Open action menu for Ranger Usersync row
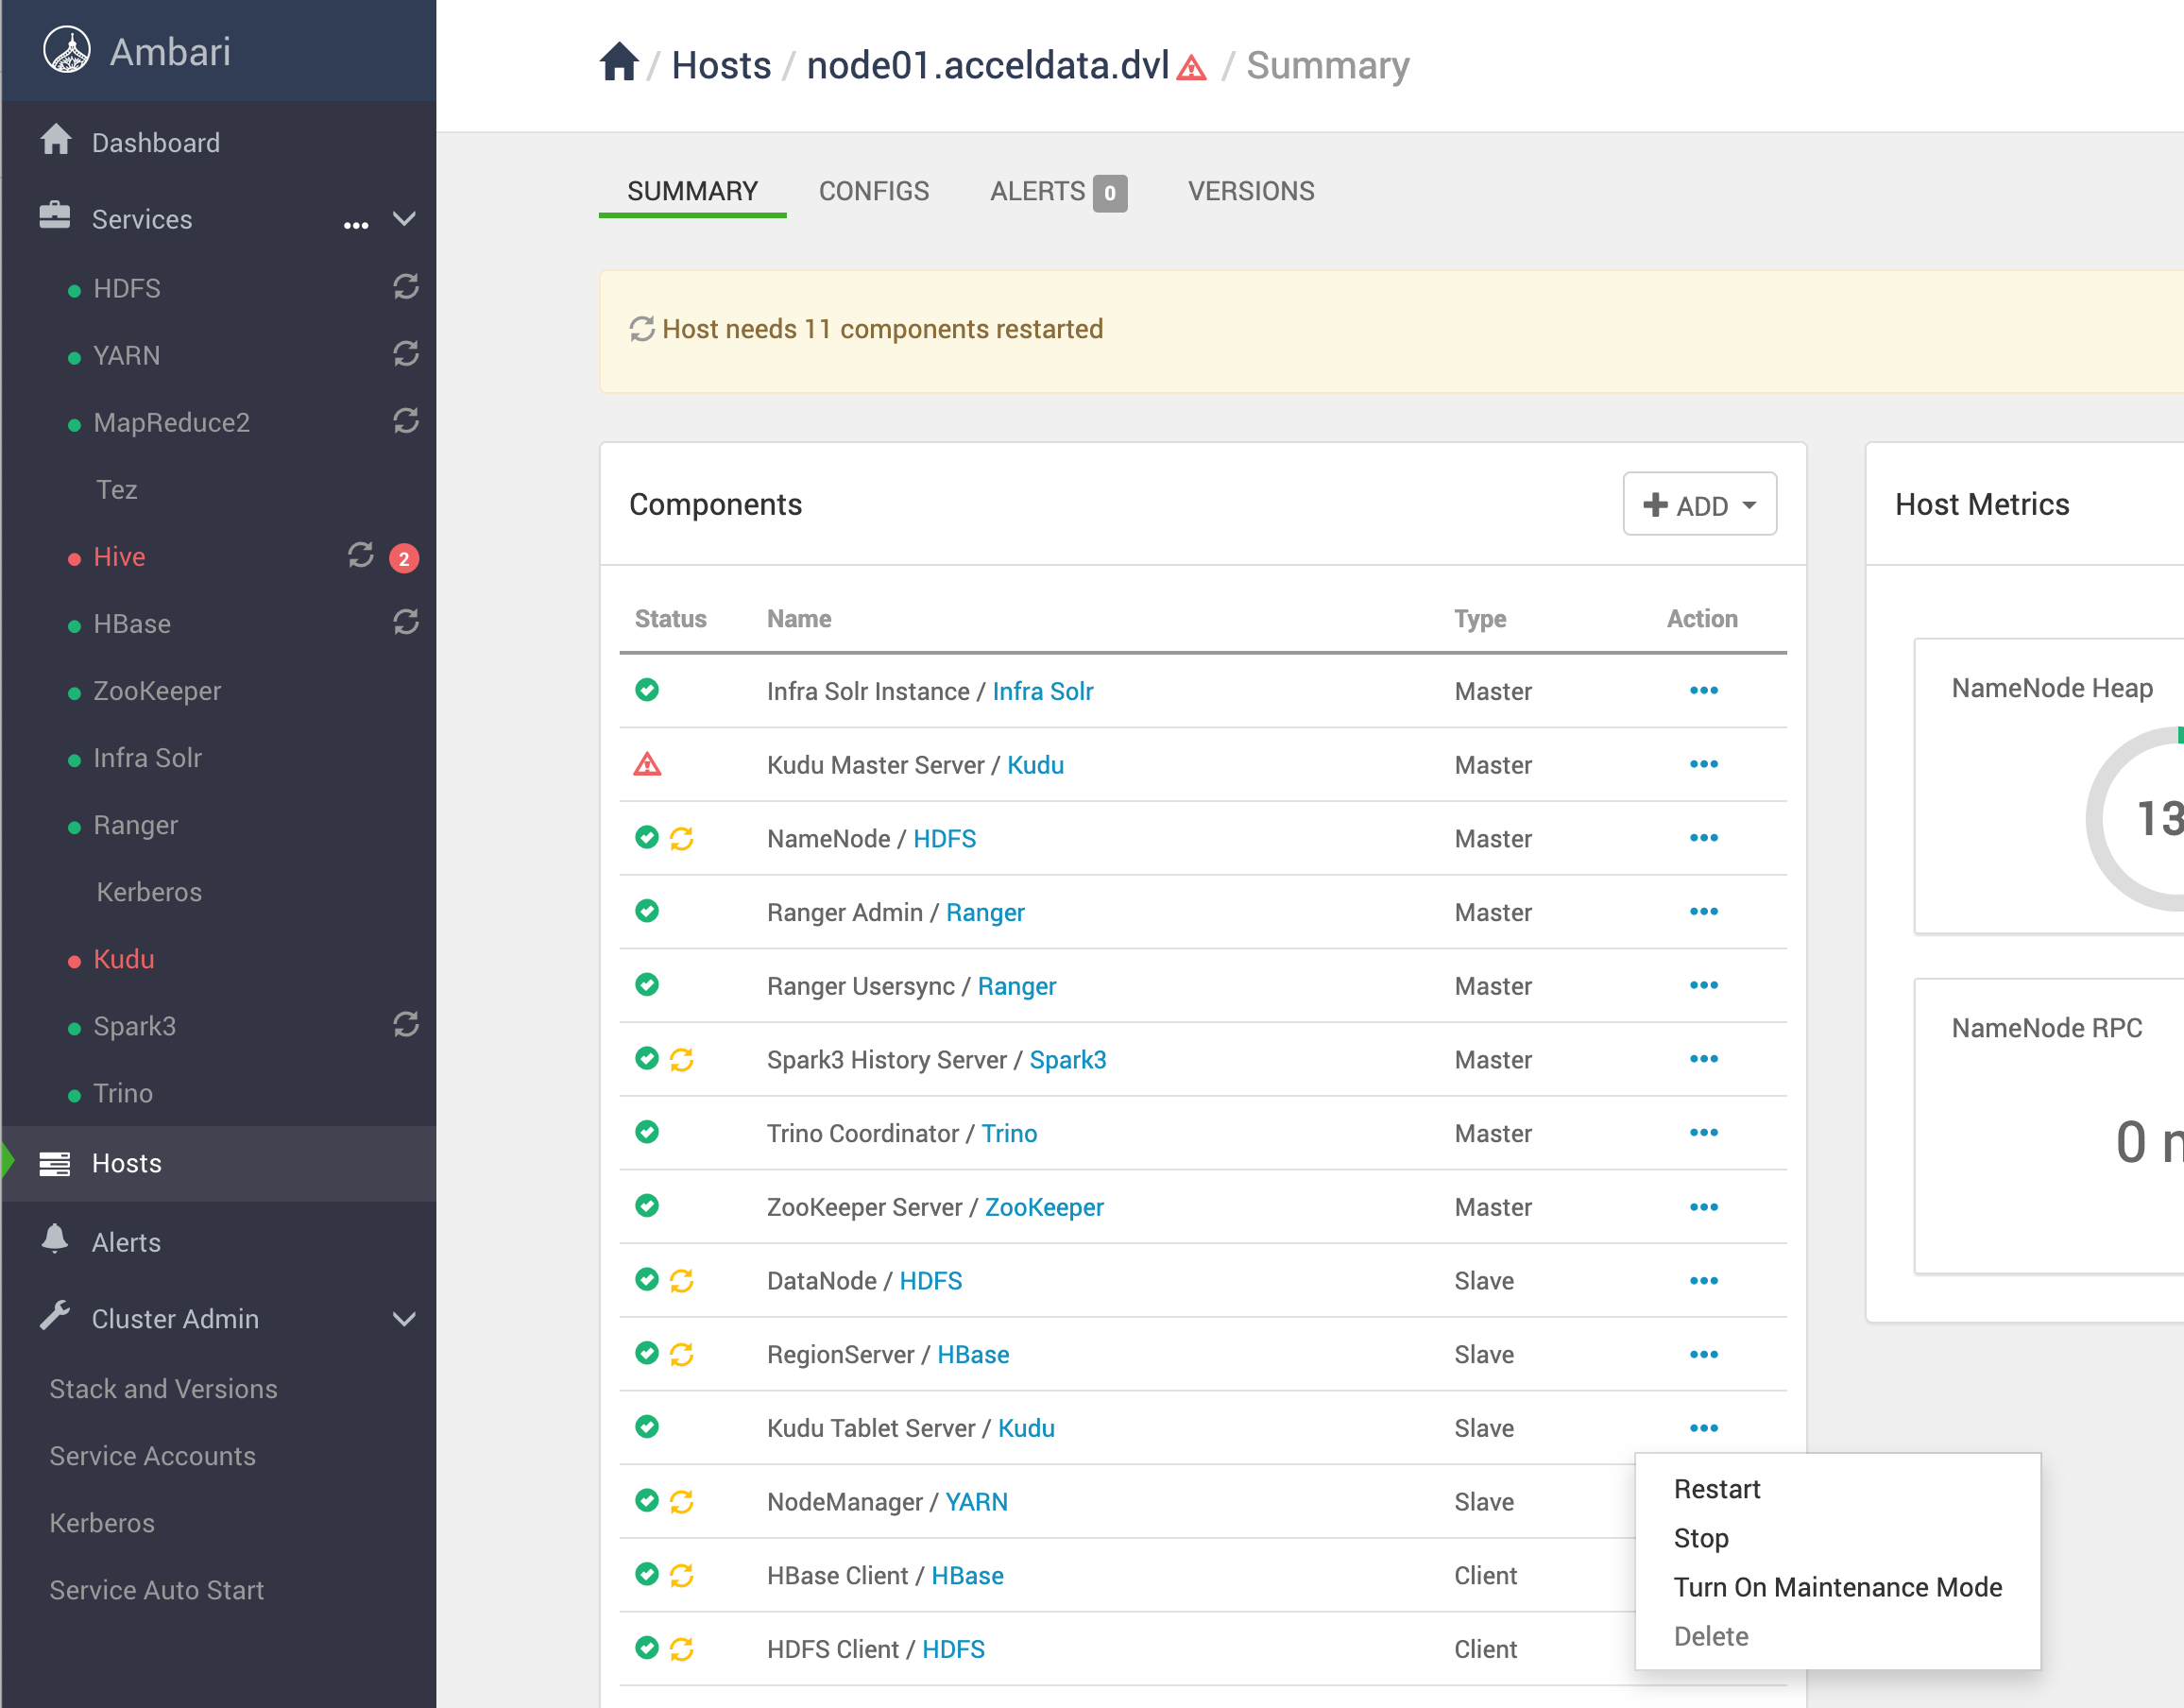The height and width of the screenshot is (1708, 2184). [1704, 985]
